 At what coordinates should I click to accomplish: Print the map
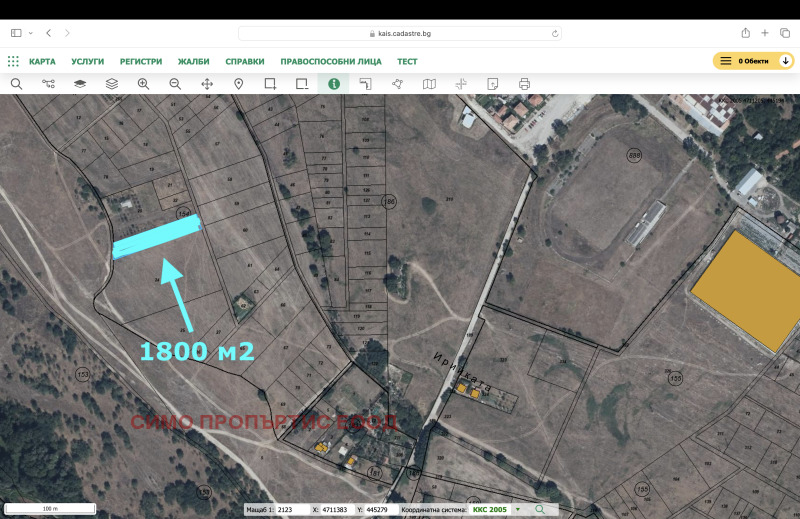[524, 84]
